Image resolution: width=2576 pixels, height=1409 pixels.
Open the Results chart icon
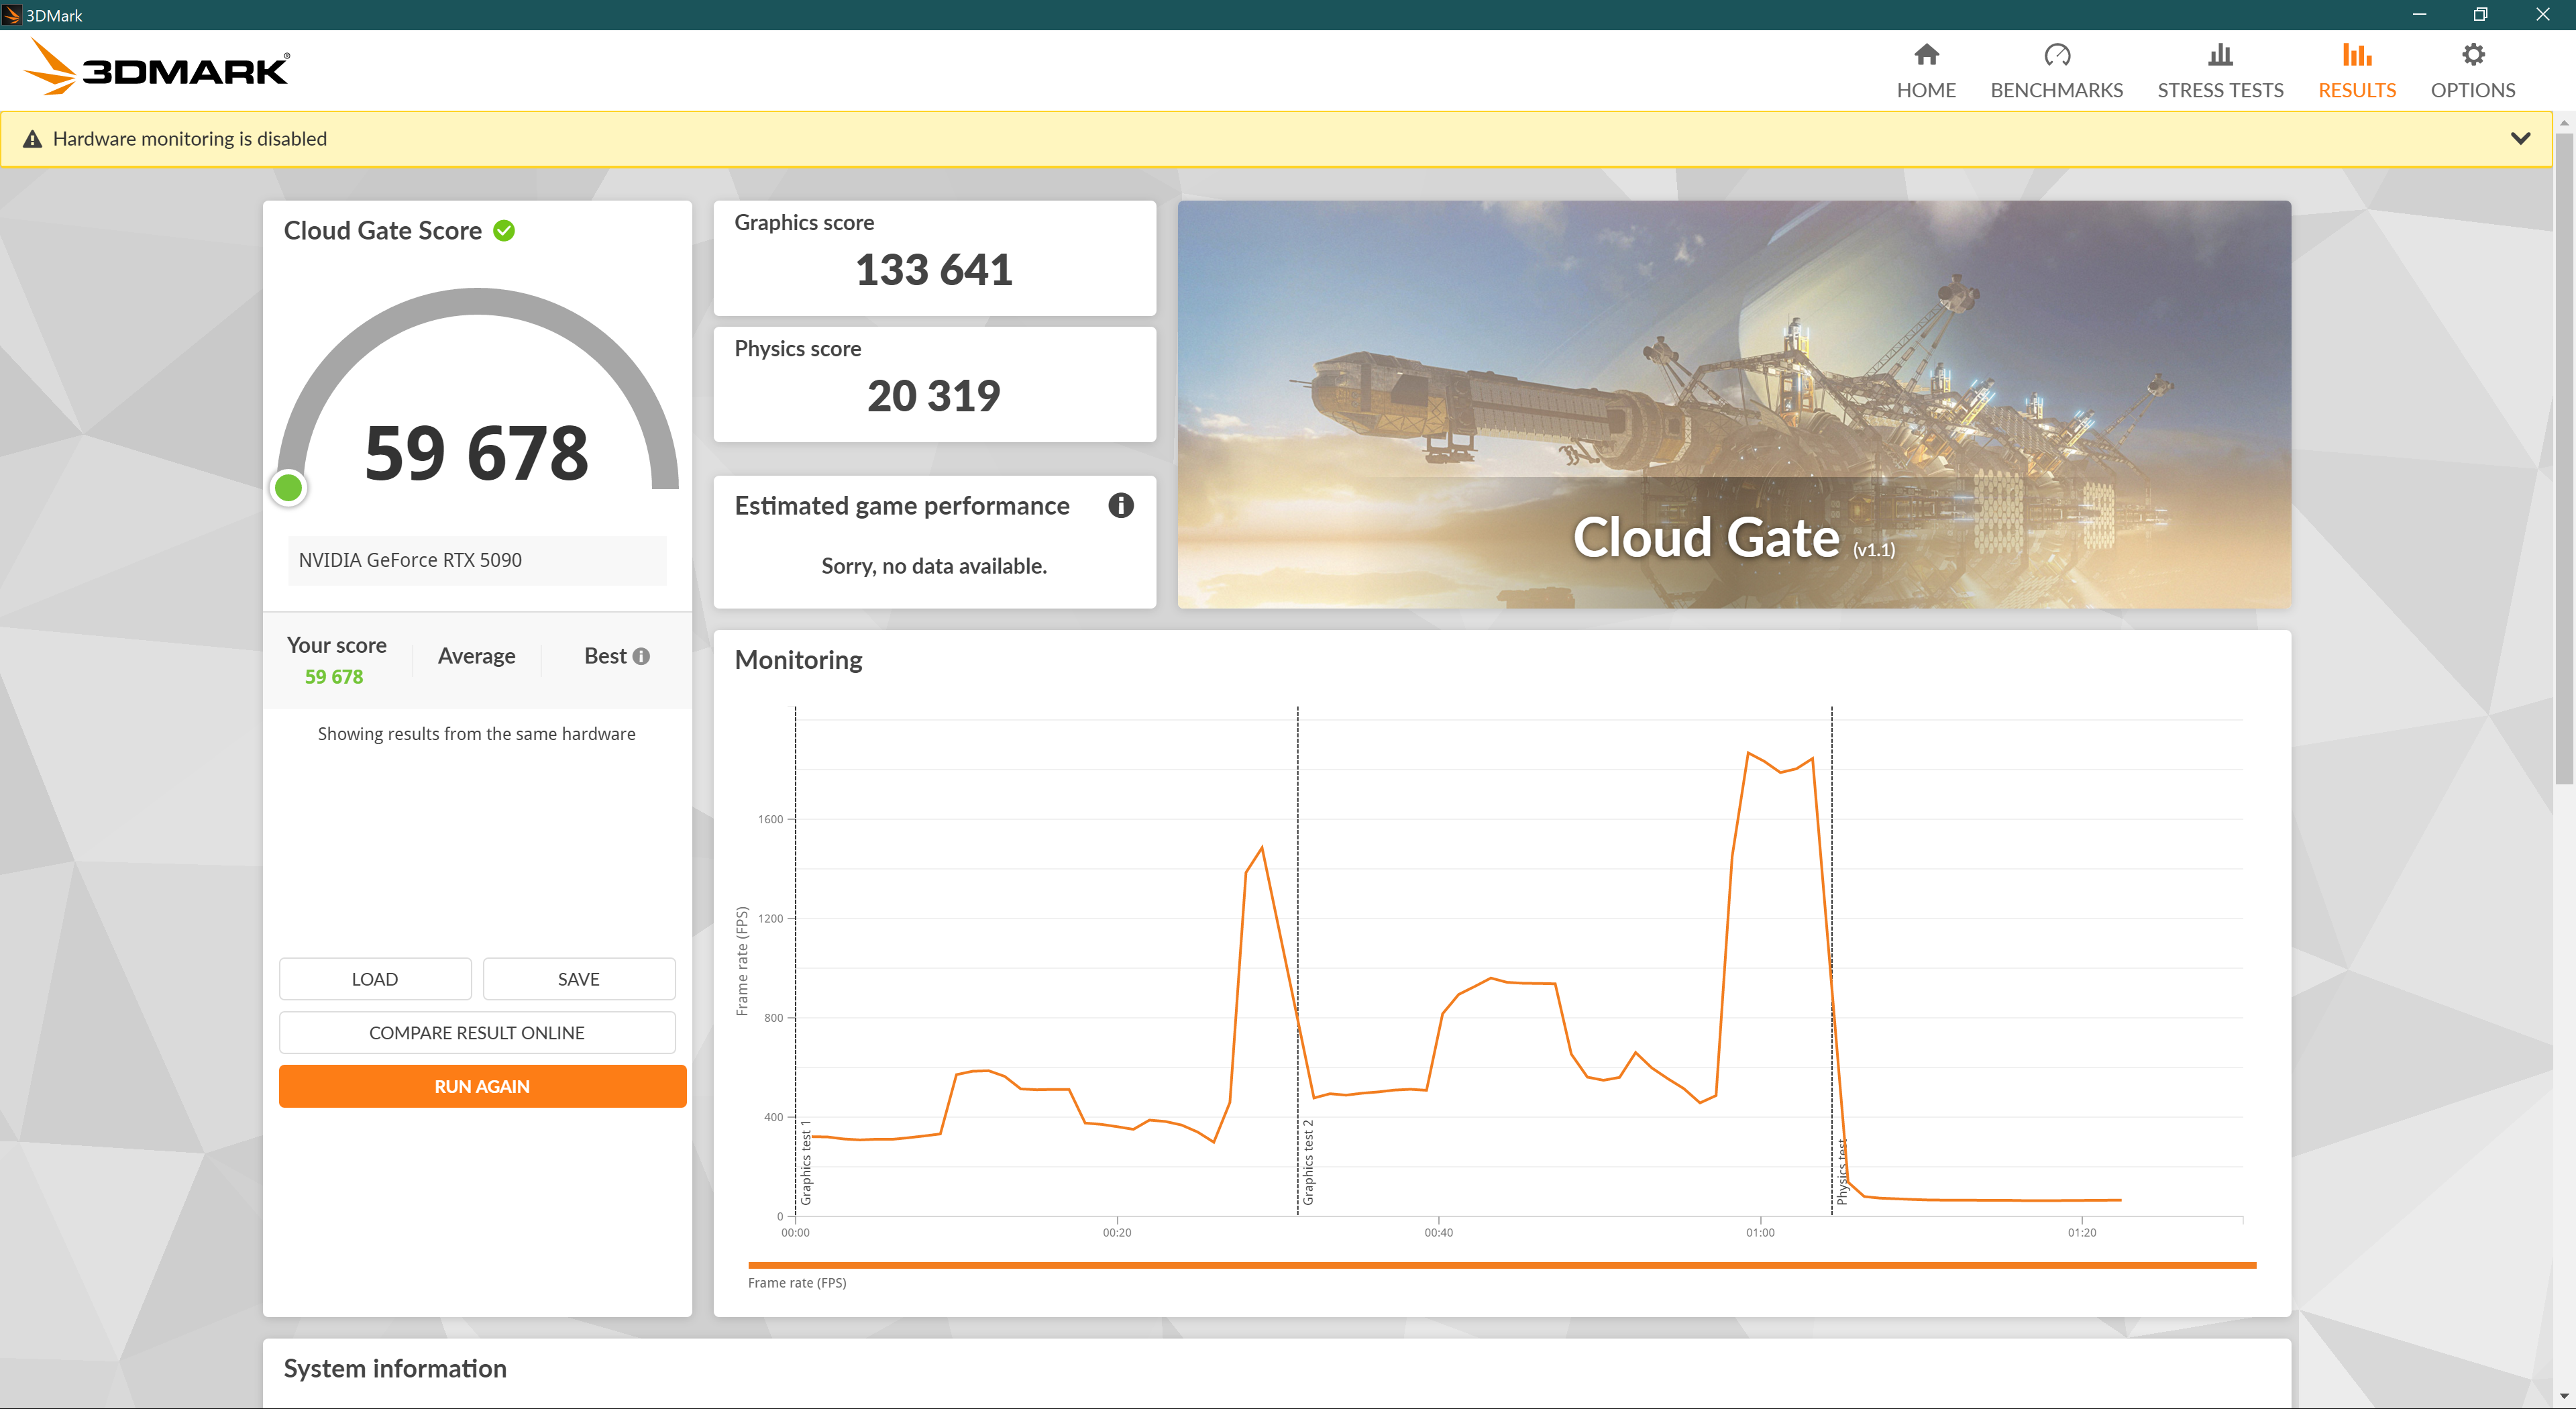[x=2357, y=55]
